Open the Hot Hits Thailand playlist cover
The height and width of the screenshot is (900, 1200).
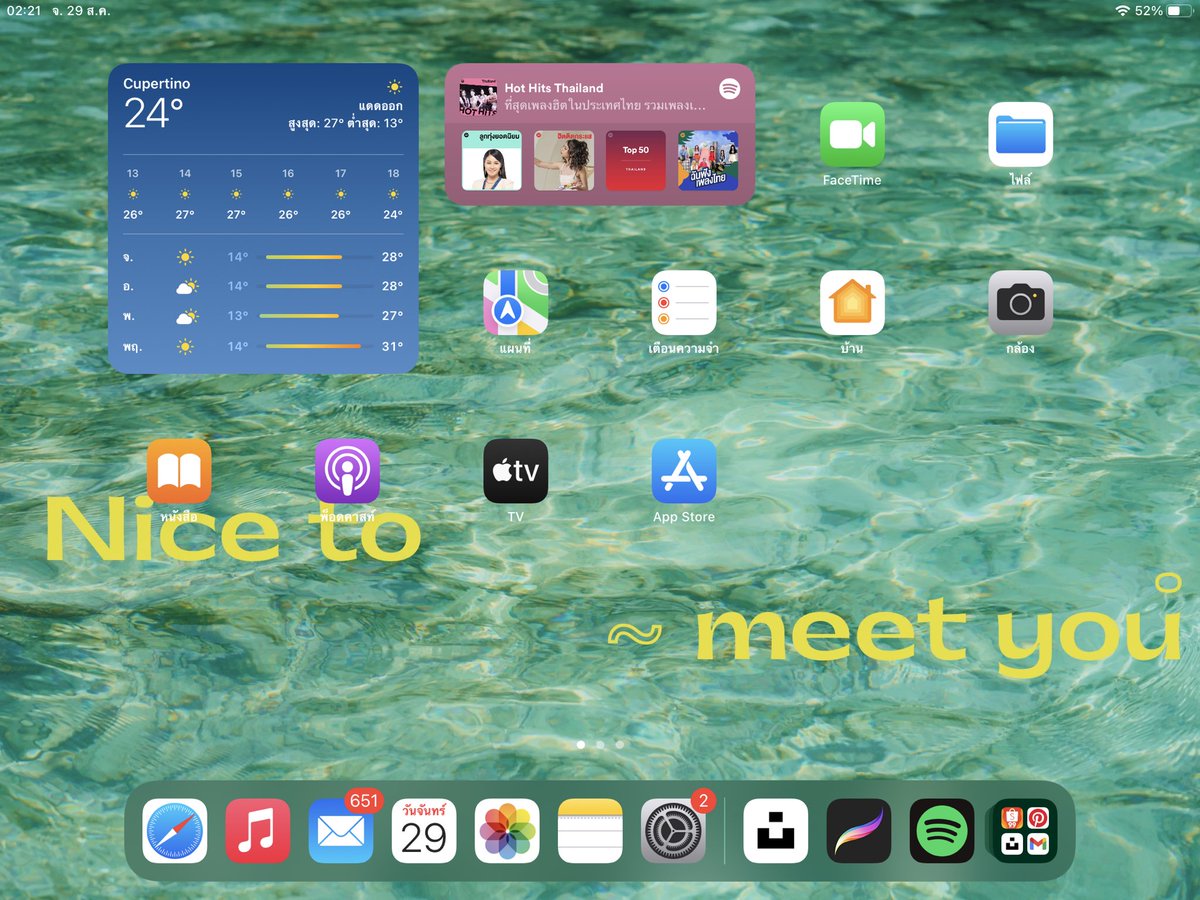(x=478, y=97)
